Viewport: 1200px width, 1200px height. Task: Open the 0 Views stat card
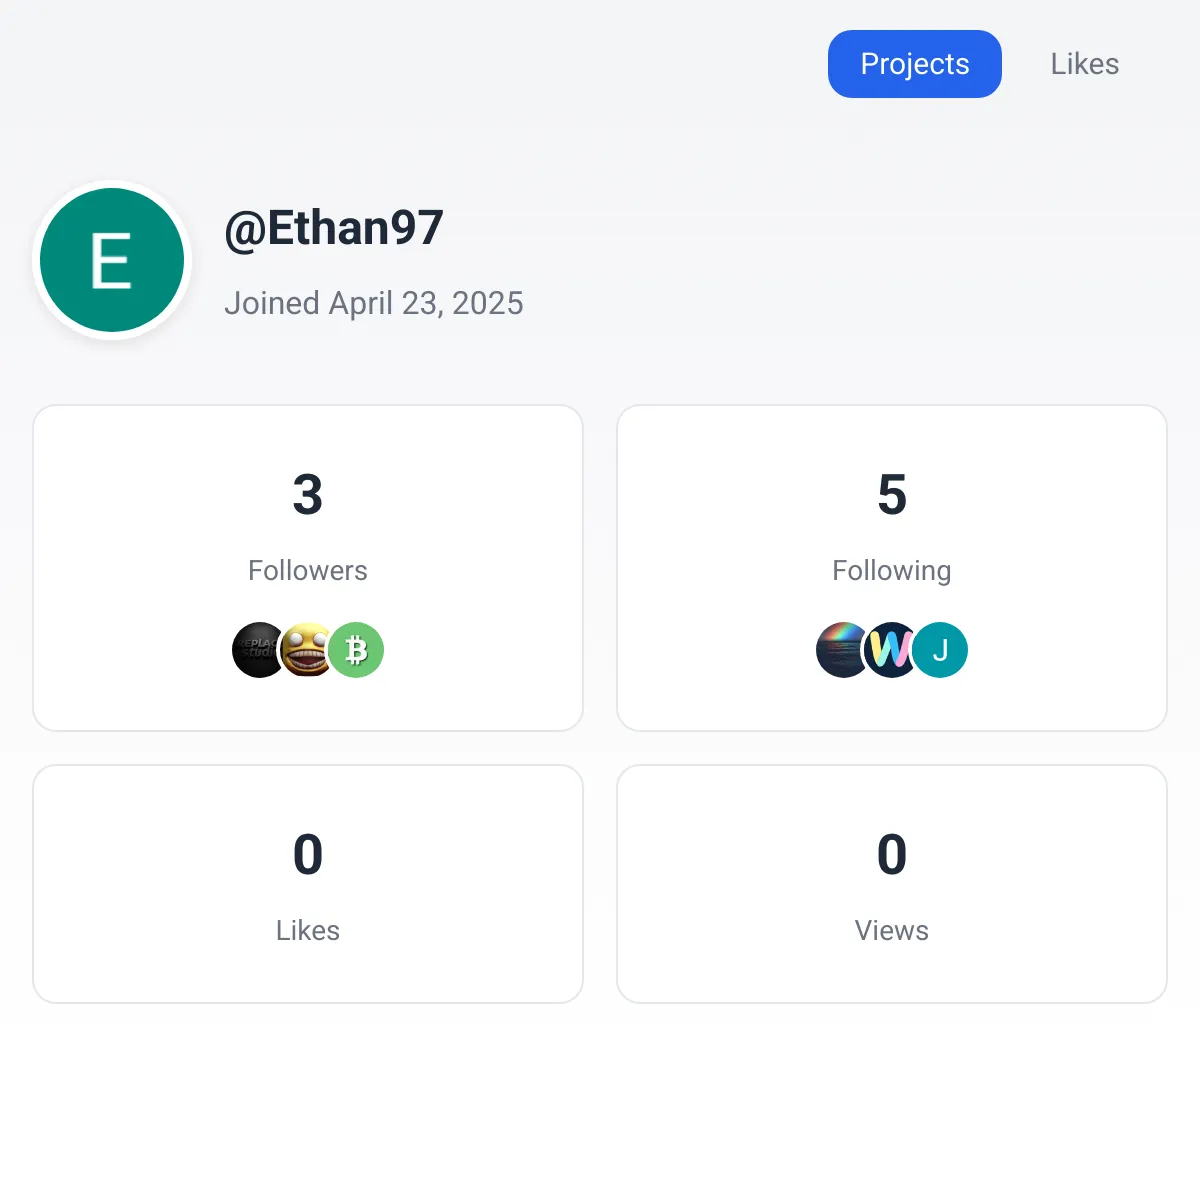click(892, 884)
